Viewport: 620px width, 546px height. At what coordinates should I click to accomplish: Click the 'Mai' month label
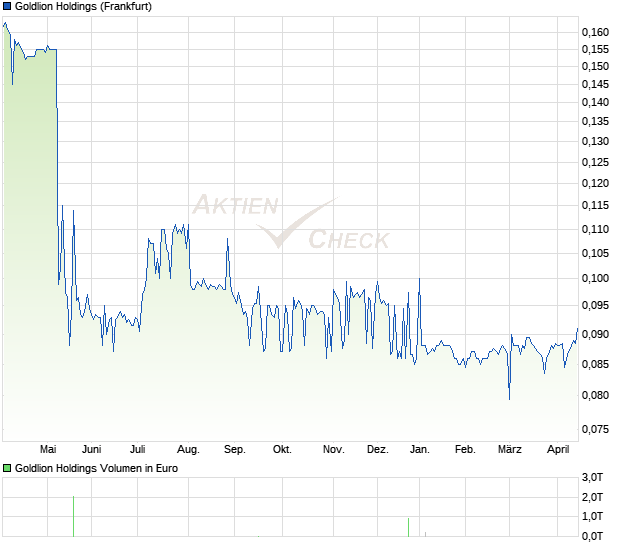[x=48, y=450]
